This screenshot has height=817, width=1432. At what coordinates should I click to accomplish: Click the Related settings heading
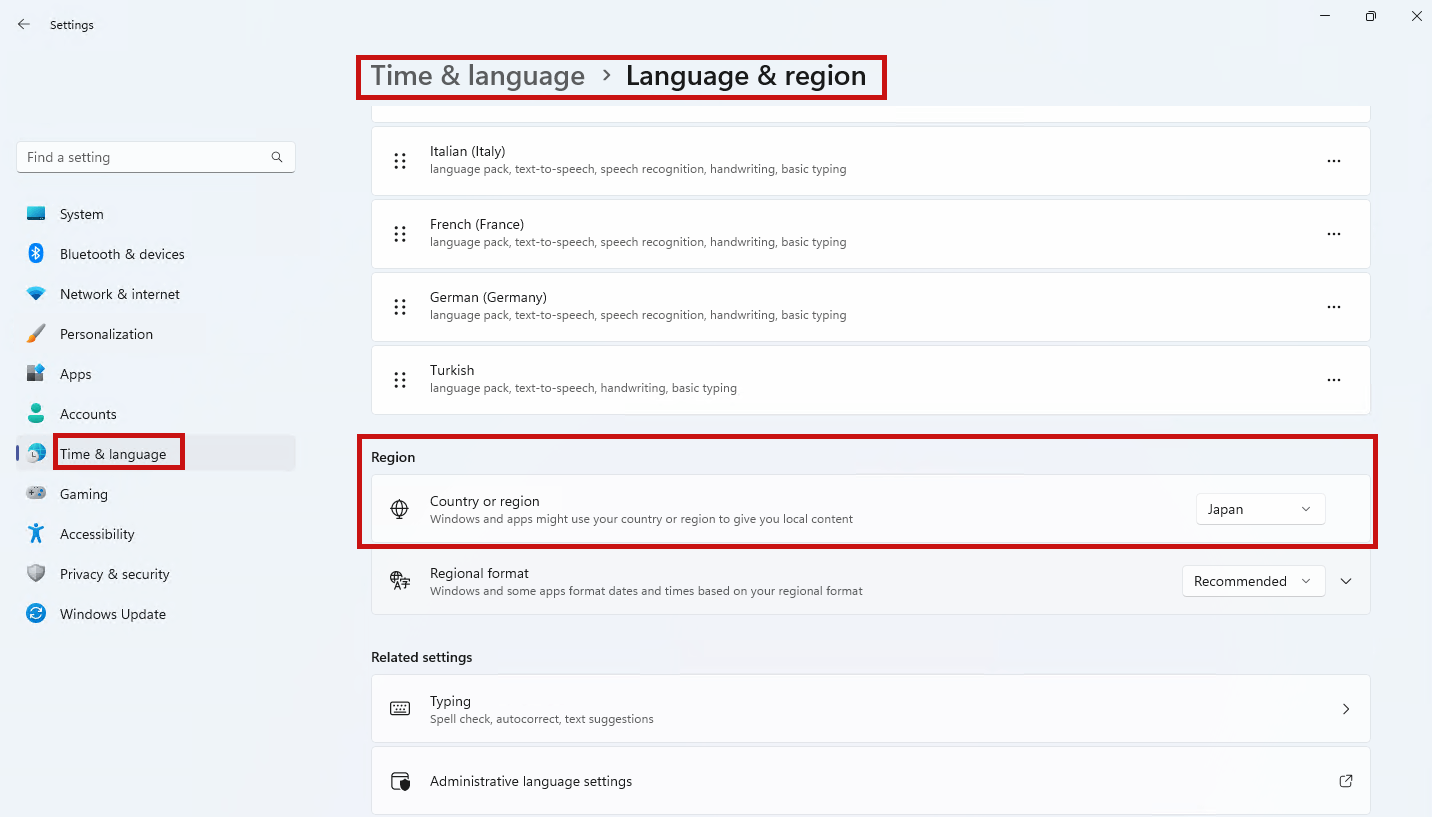click(421, 657)
